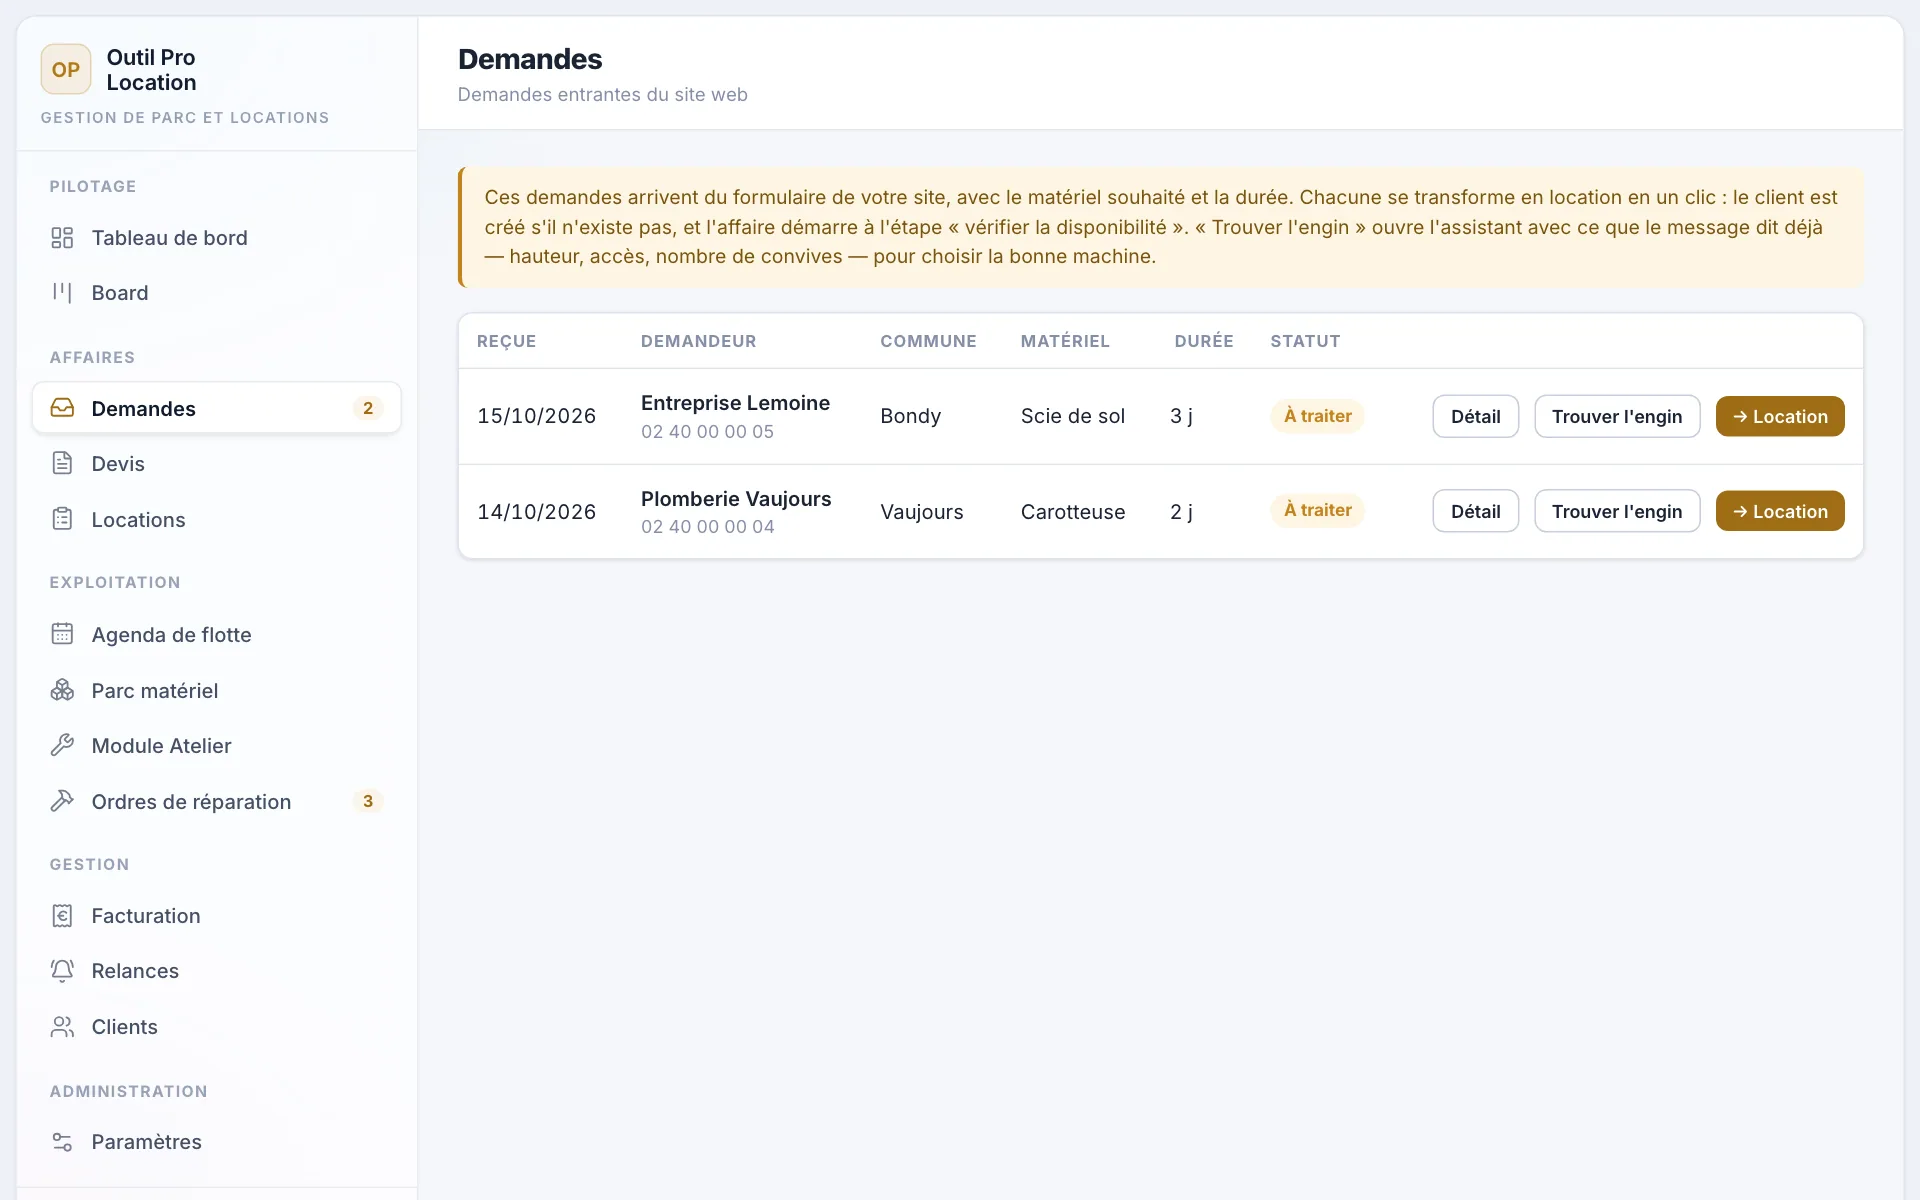Open Module Atelier
The image size is (1920, 1200).
(217, 746)
